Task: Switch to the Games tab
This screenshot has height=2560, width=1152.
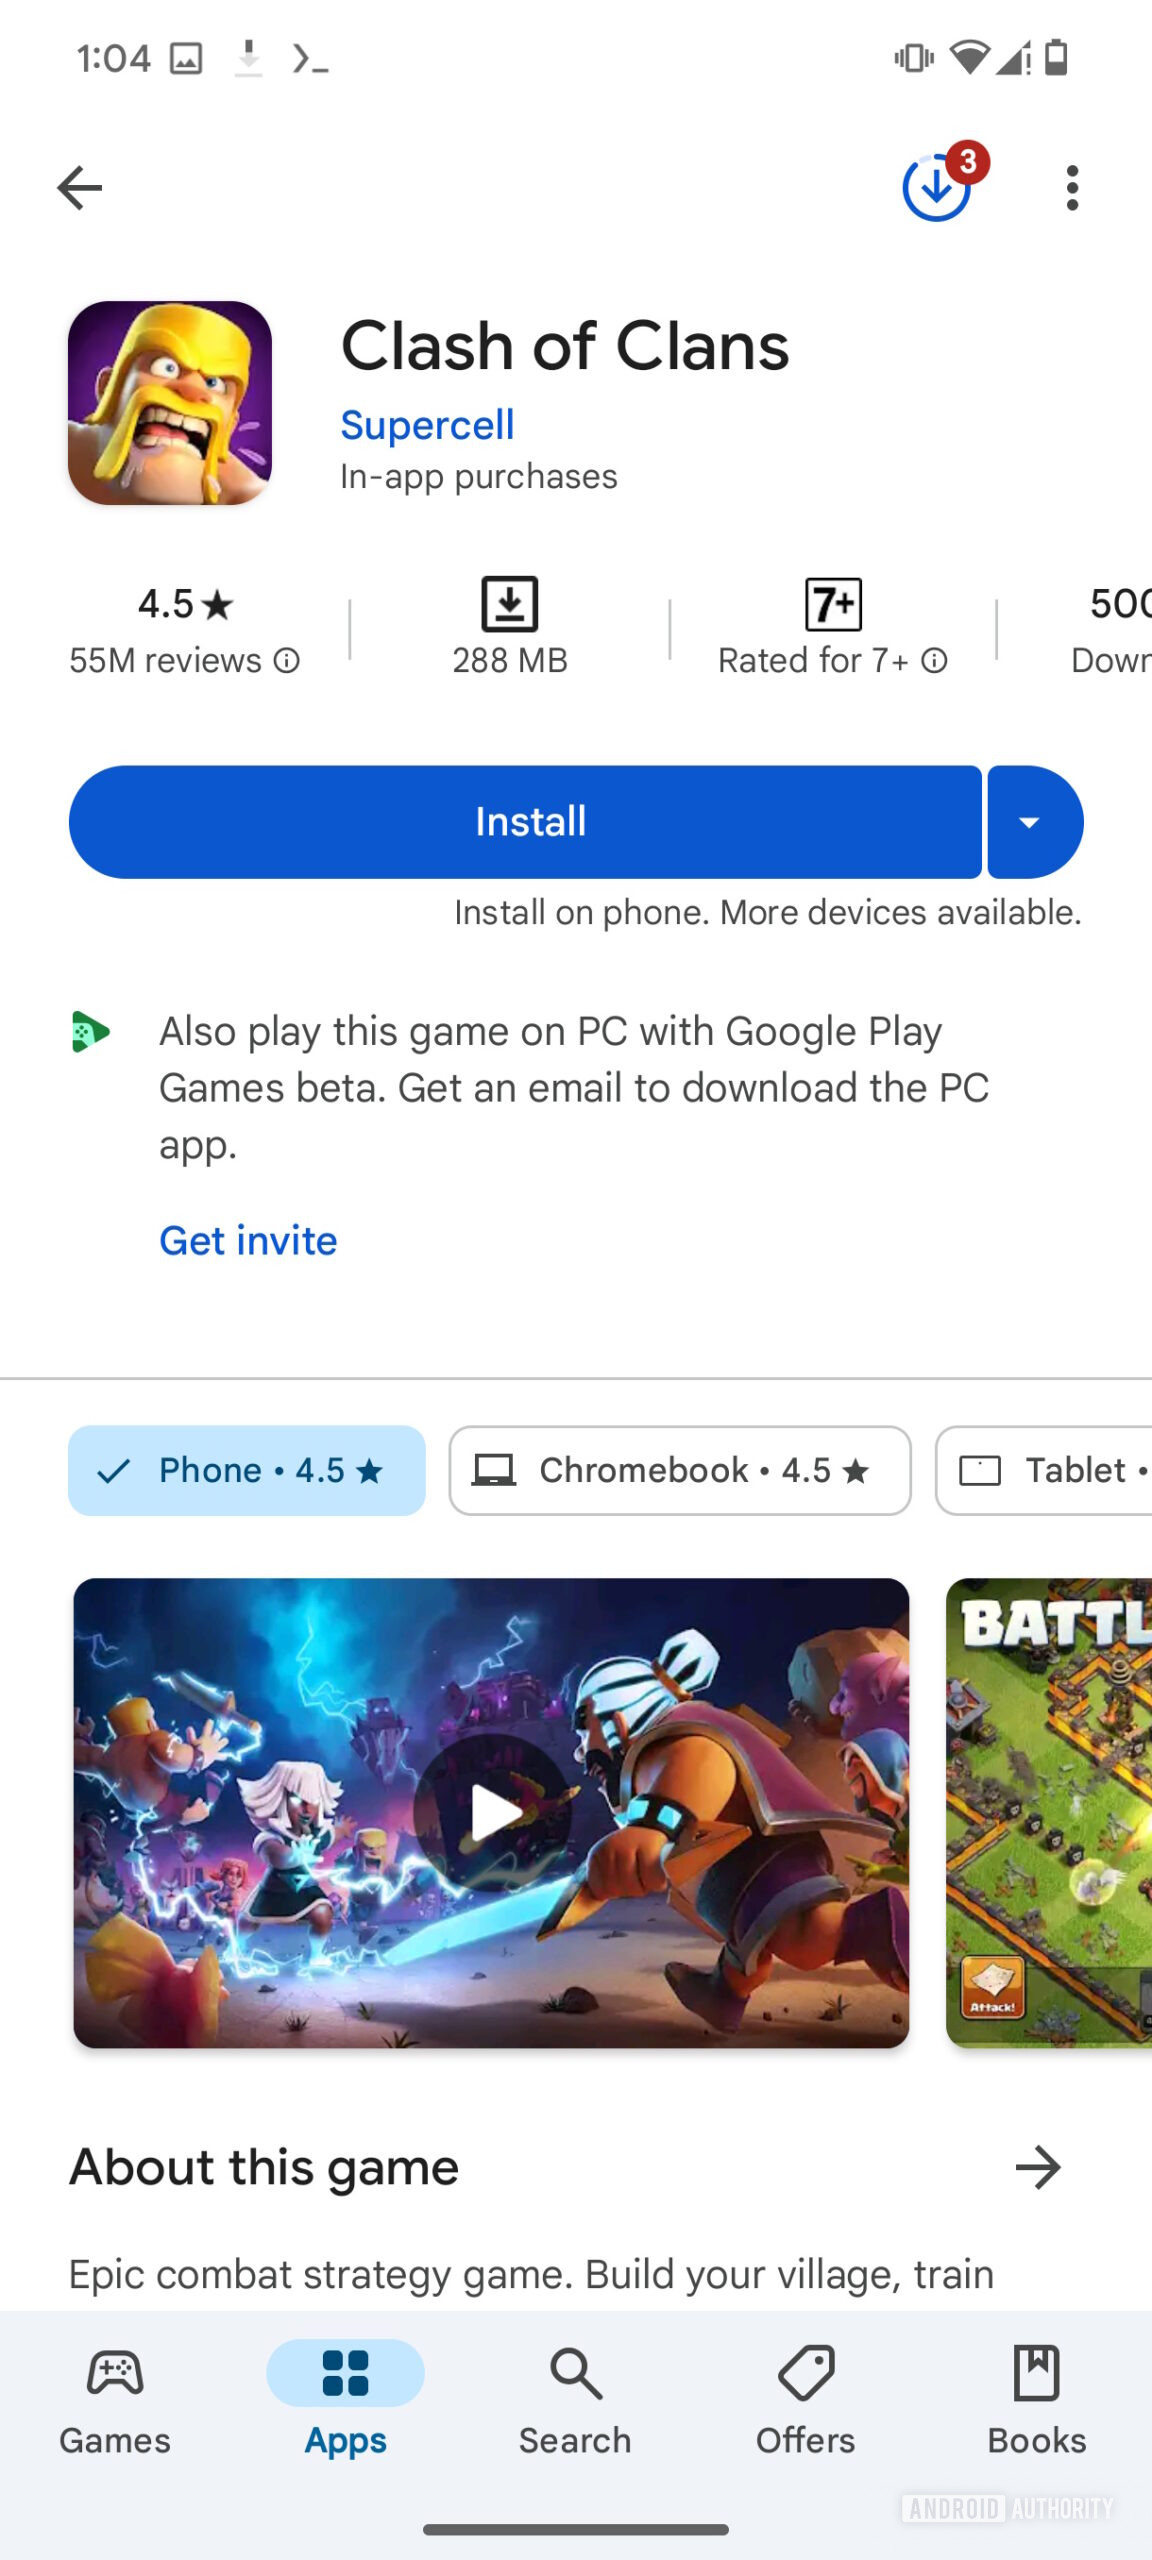Action: [115, 2400]
